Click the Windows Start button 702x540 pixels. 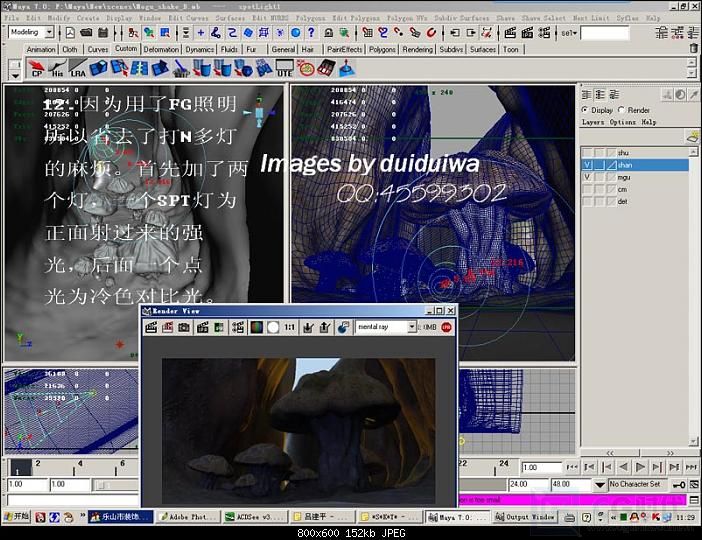[x=16, y=517]
